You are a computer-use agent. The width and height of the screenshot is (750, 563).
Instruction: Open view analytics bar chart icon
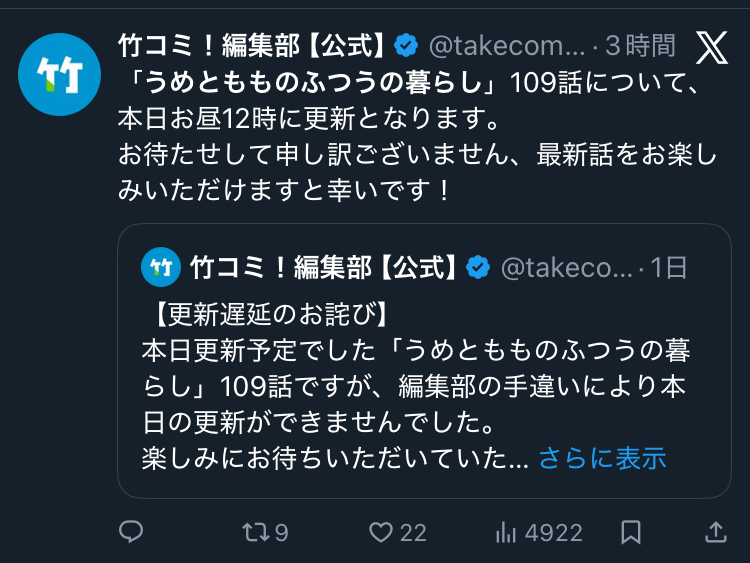[505, 532]
